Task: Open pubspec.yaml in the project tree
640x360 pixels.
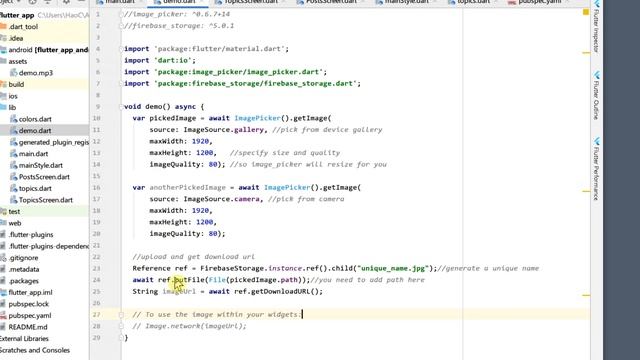Action: 30,316
